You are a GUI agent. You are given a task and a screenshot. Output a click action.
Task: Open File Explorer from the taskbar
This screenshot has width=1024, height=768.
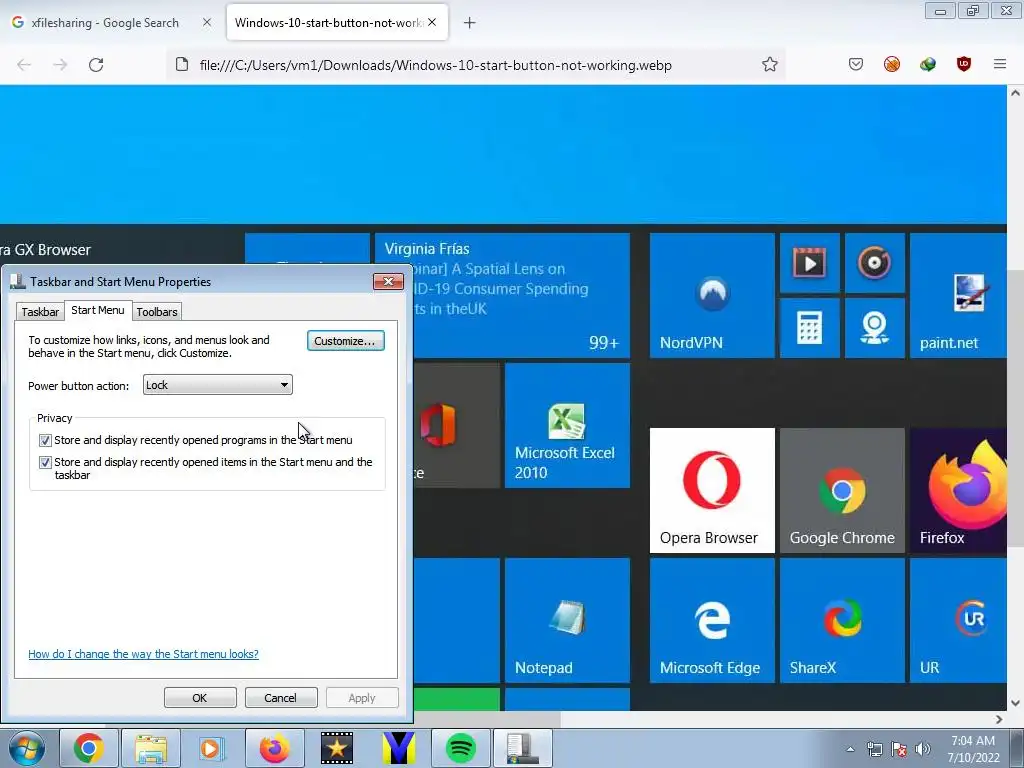151,748
